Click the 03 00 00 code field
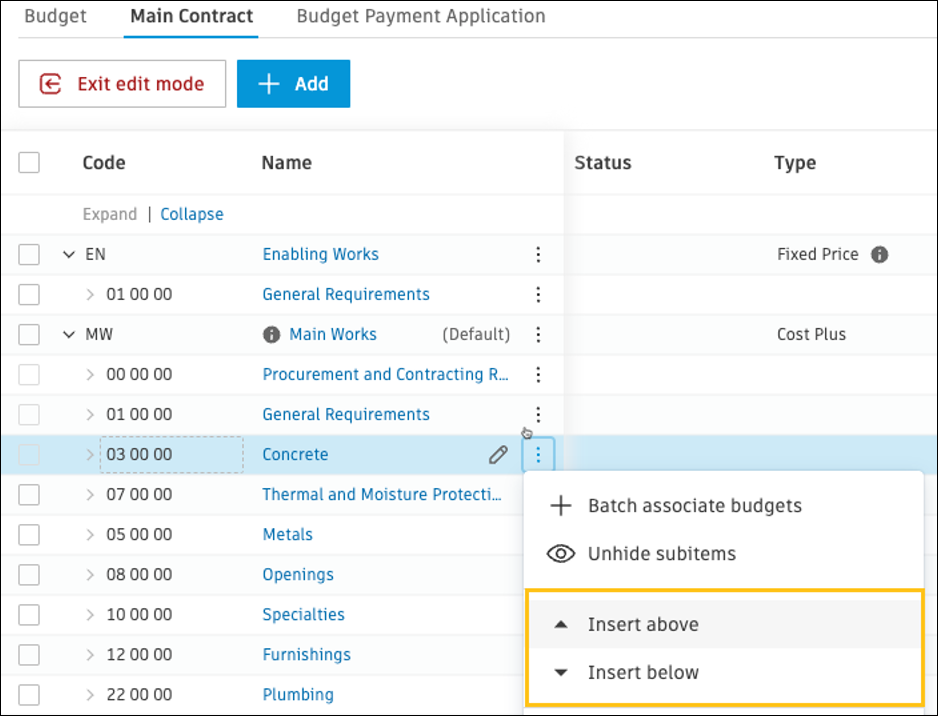 point(171,454)
